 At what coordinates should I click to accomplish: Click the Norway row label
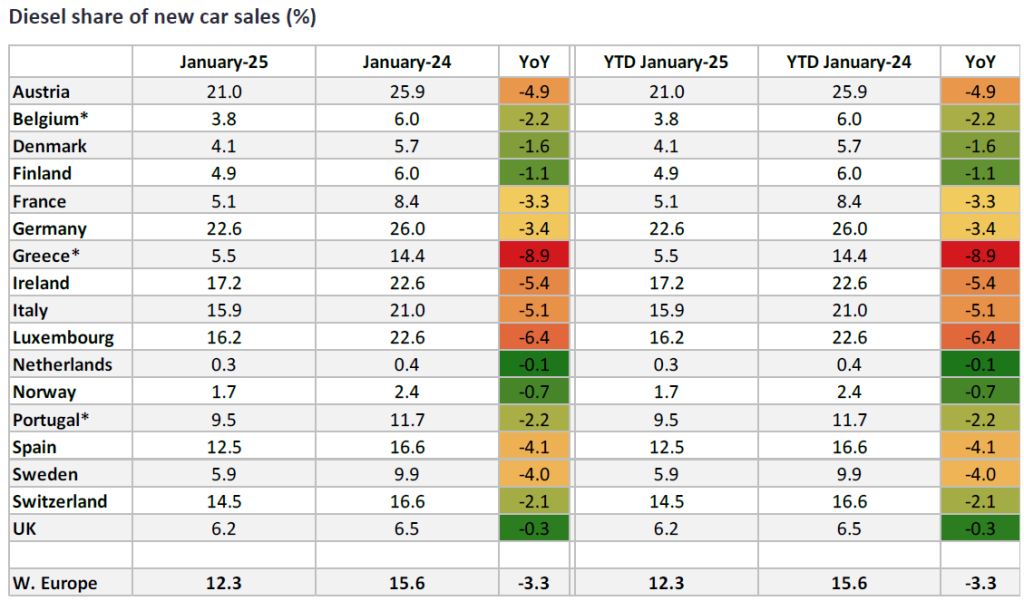tap(45, 393)
